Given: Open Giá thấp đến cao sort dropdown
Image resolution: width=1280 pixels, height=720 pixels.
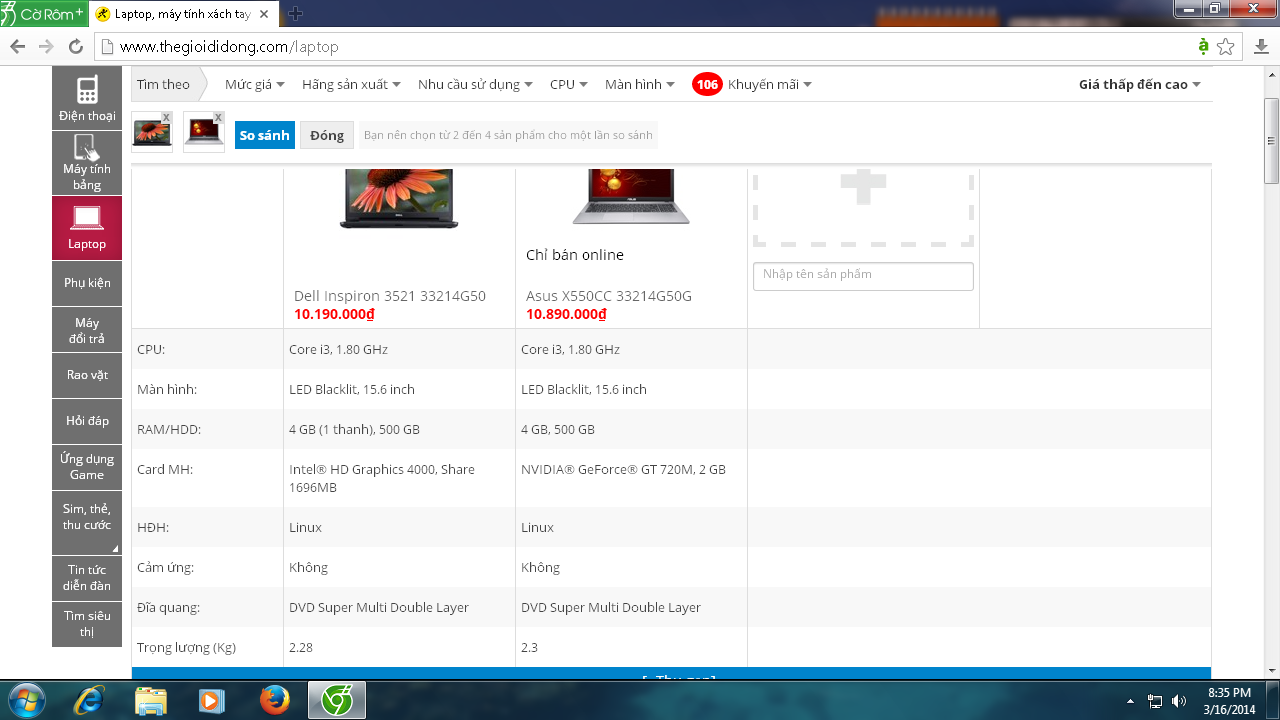Looking at the screenshot, I should [1139, 84].
